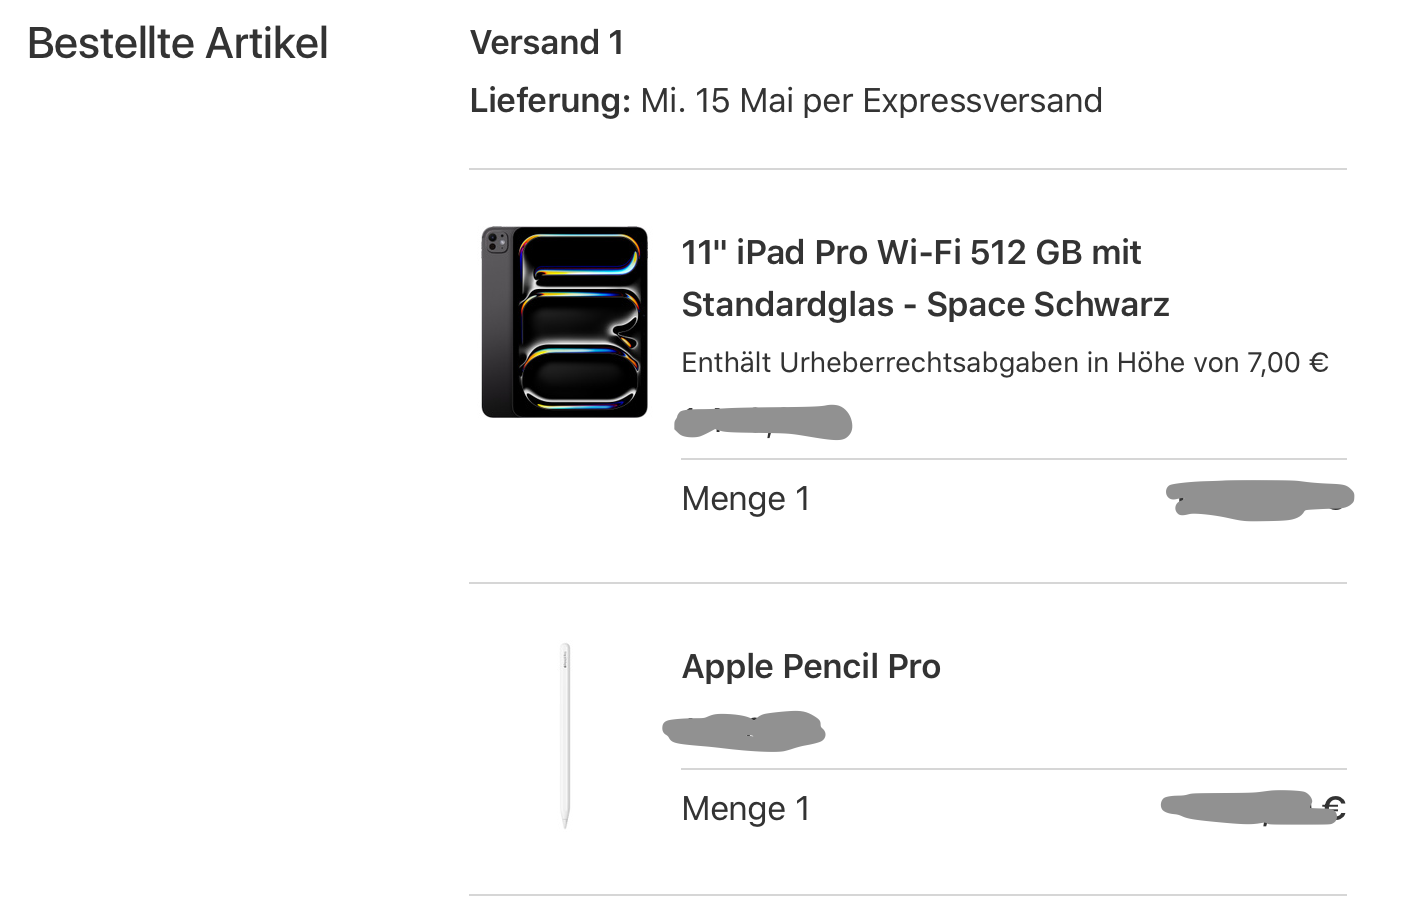The image size is (1408, 920).
Task: Click "Menge 1" in the Apple Pencil row
Action: (746, 809)
